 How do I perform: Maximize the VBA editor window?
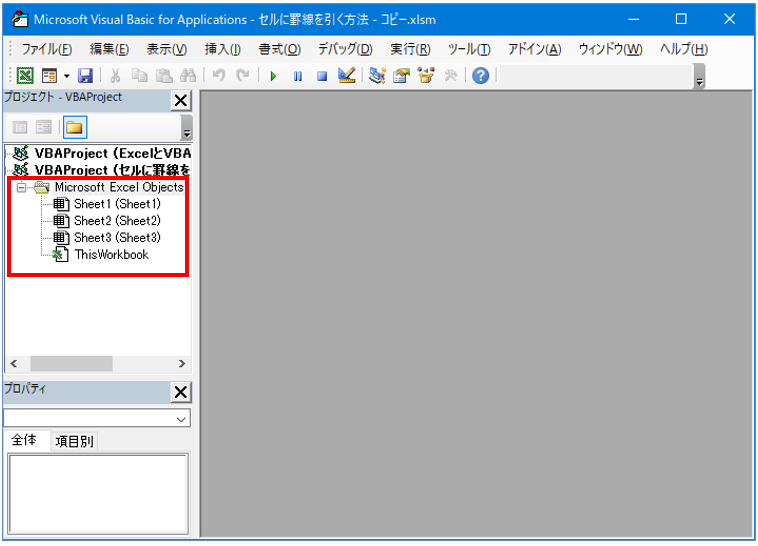coord(681,19)
